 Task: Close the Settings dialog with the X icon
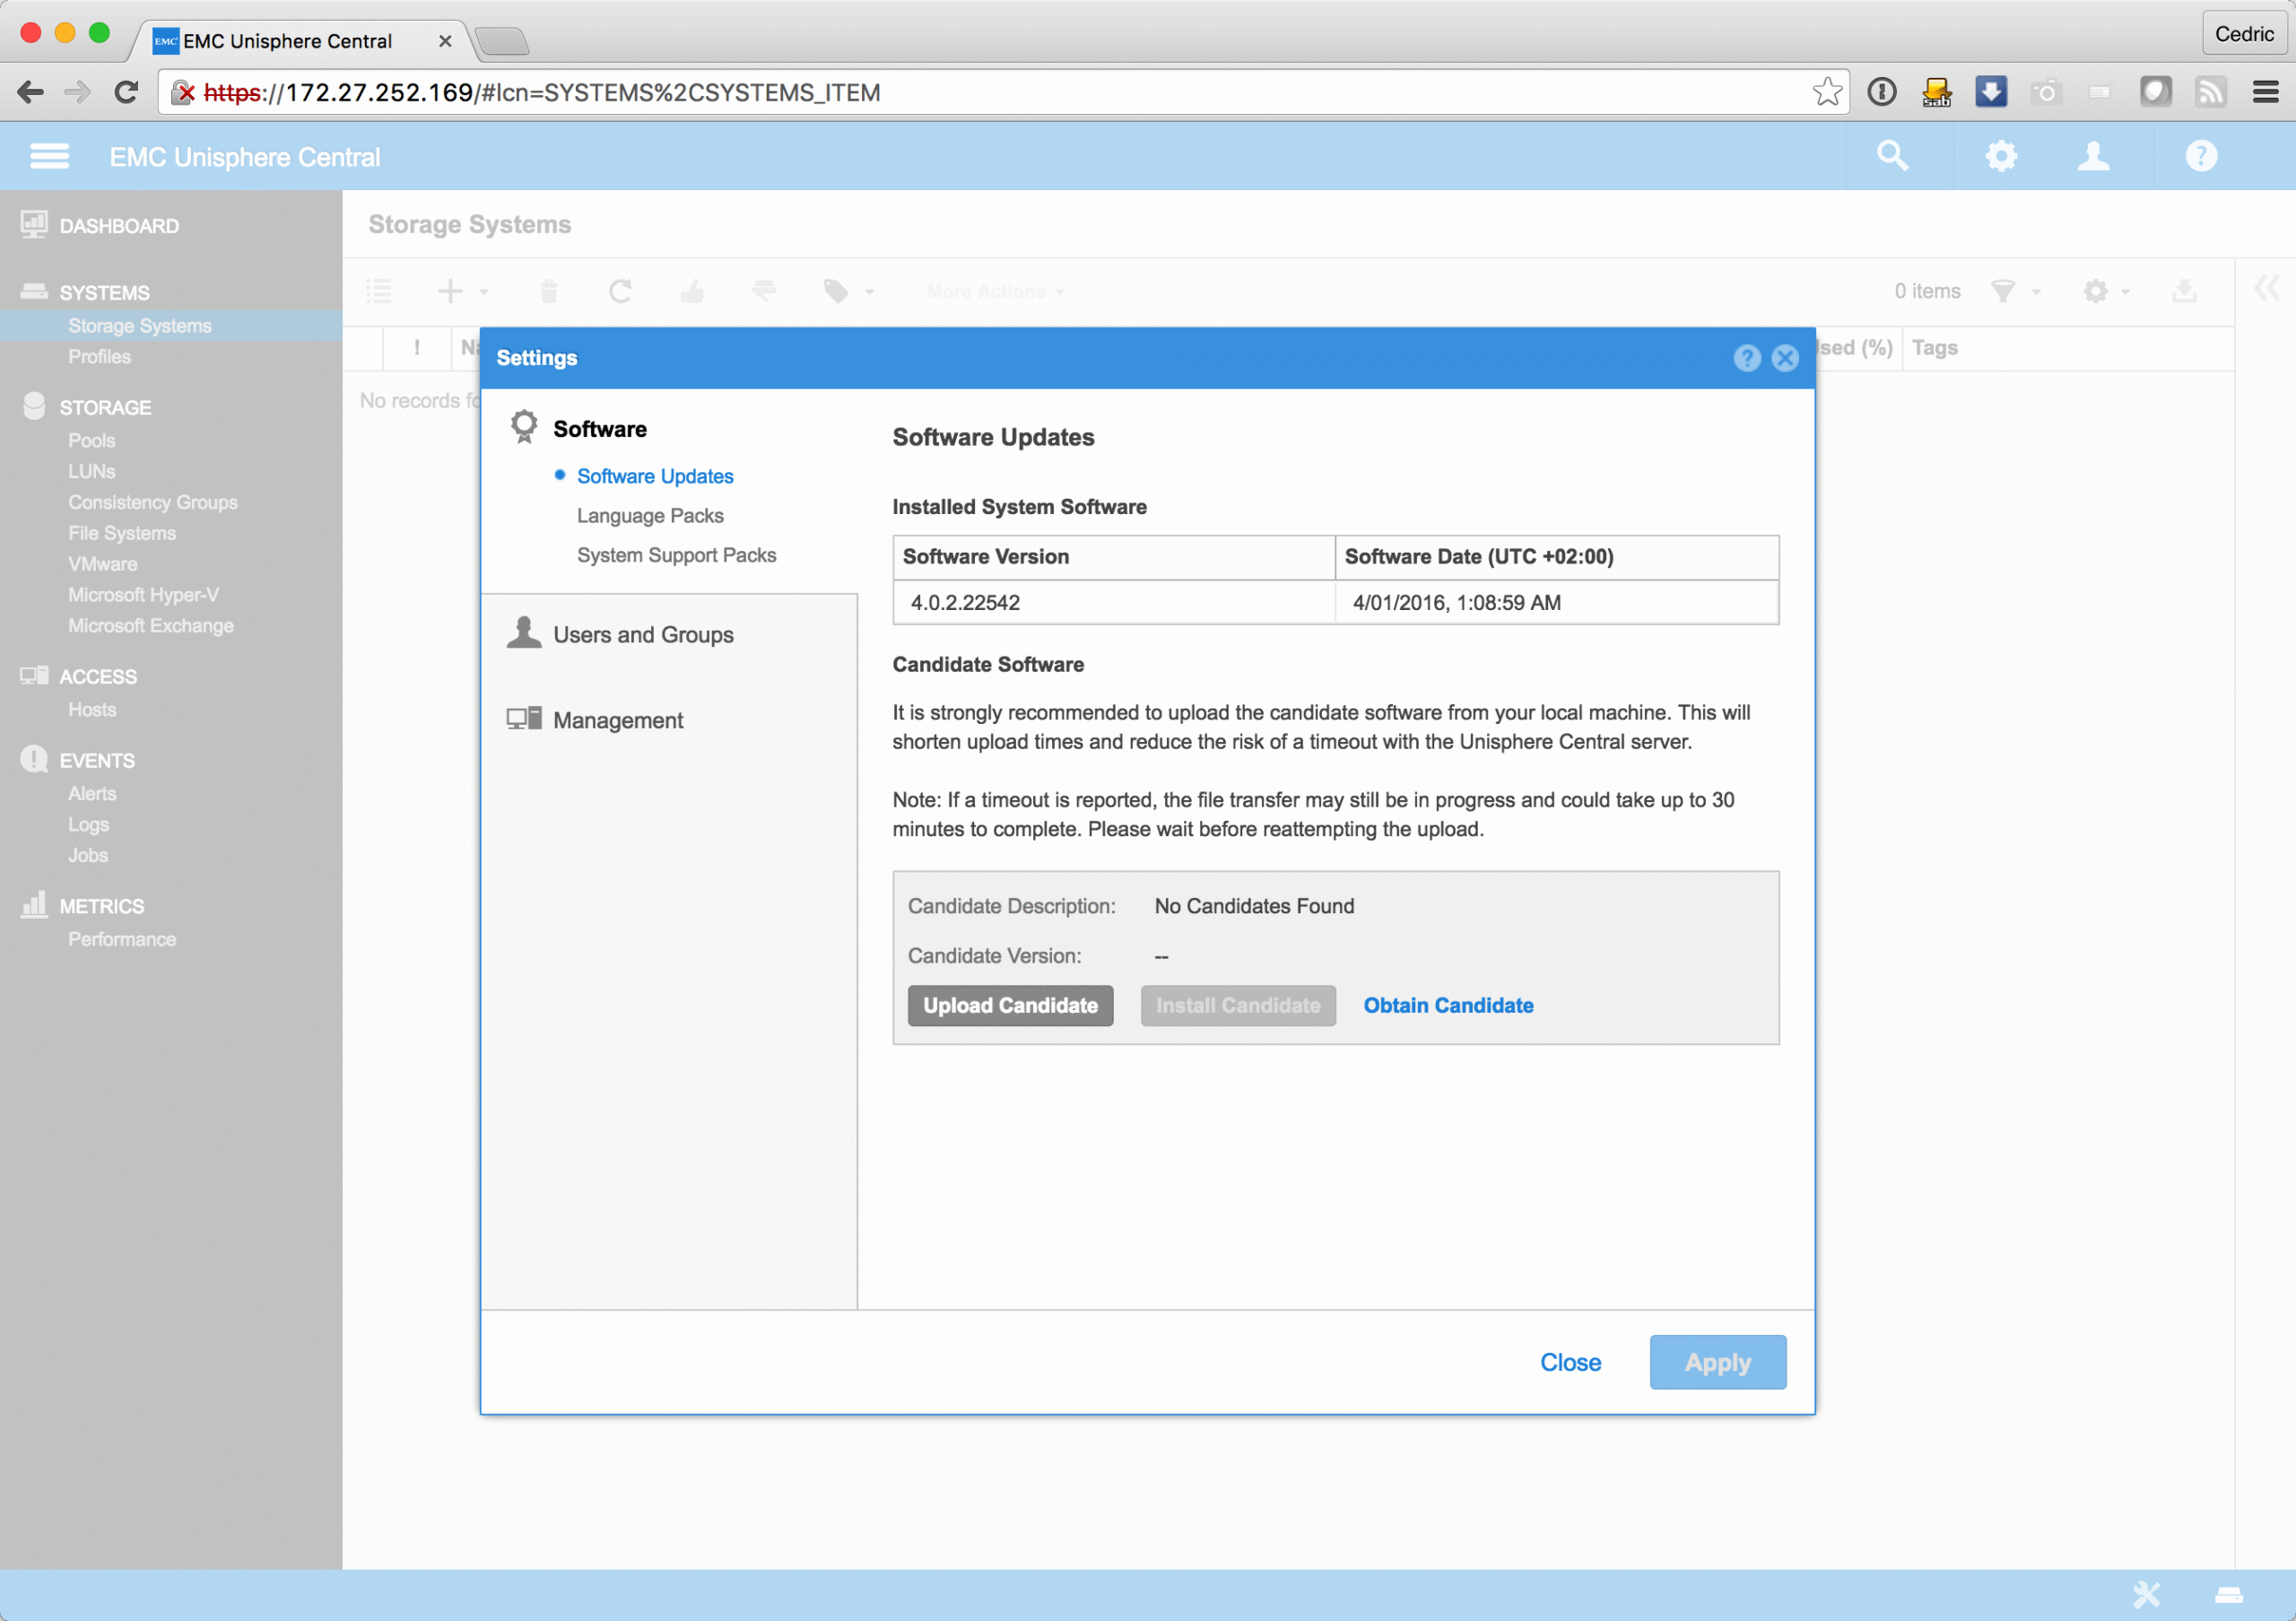1785,358
